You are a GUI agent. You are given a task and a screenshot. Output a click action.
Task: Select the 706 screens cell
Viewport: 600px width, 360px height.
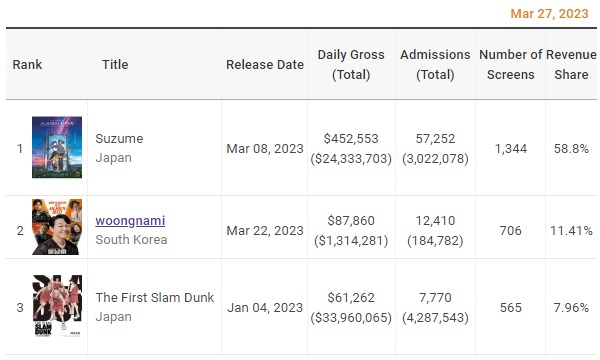[x=510, y=231]
